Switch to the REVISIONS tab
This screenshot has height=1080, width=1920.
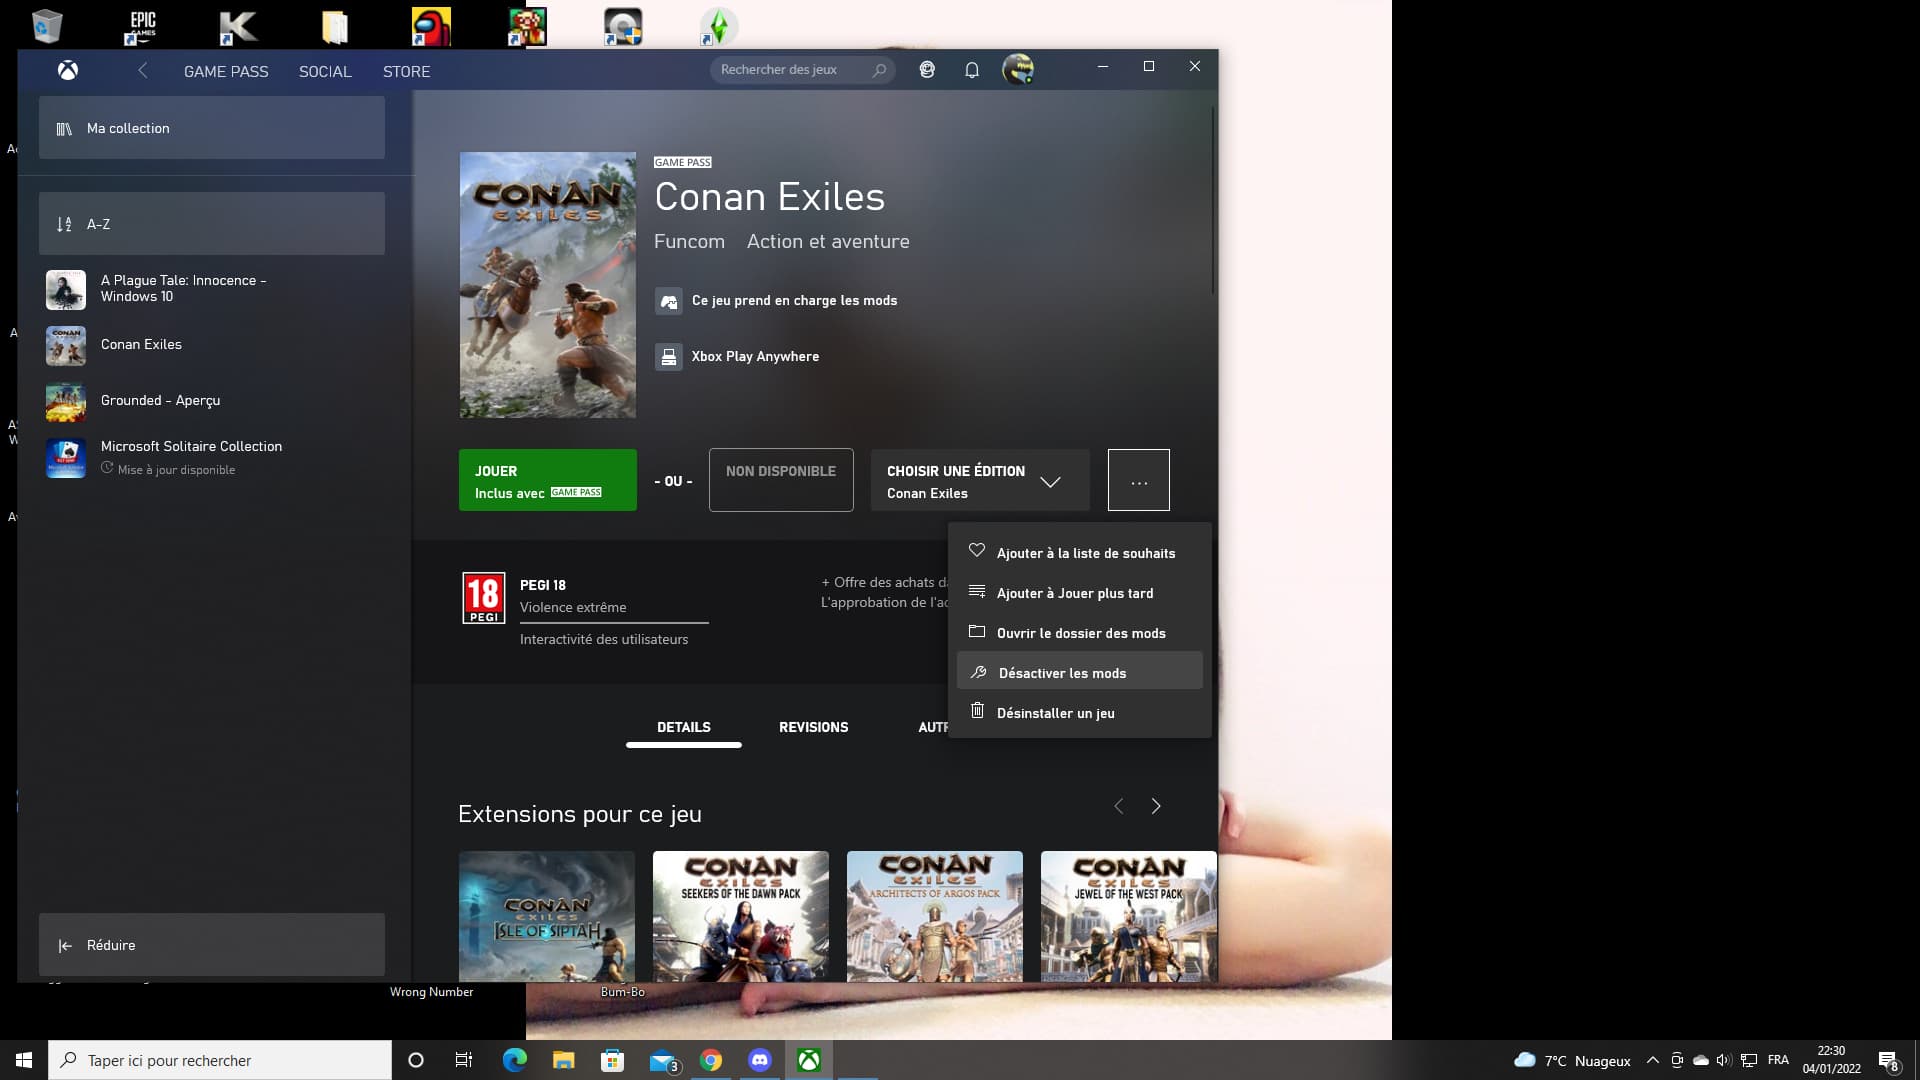[x=813, y=727]
